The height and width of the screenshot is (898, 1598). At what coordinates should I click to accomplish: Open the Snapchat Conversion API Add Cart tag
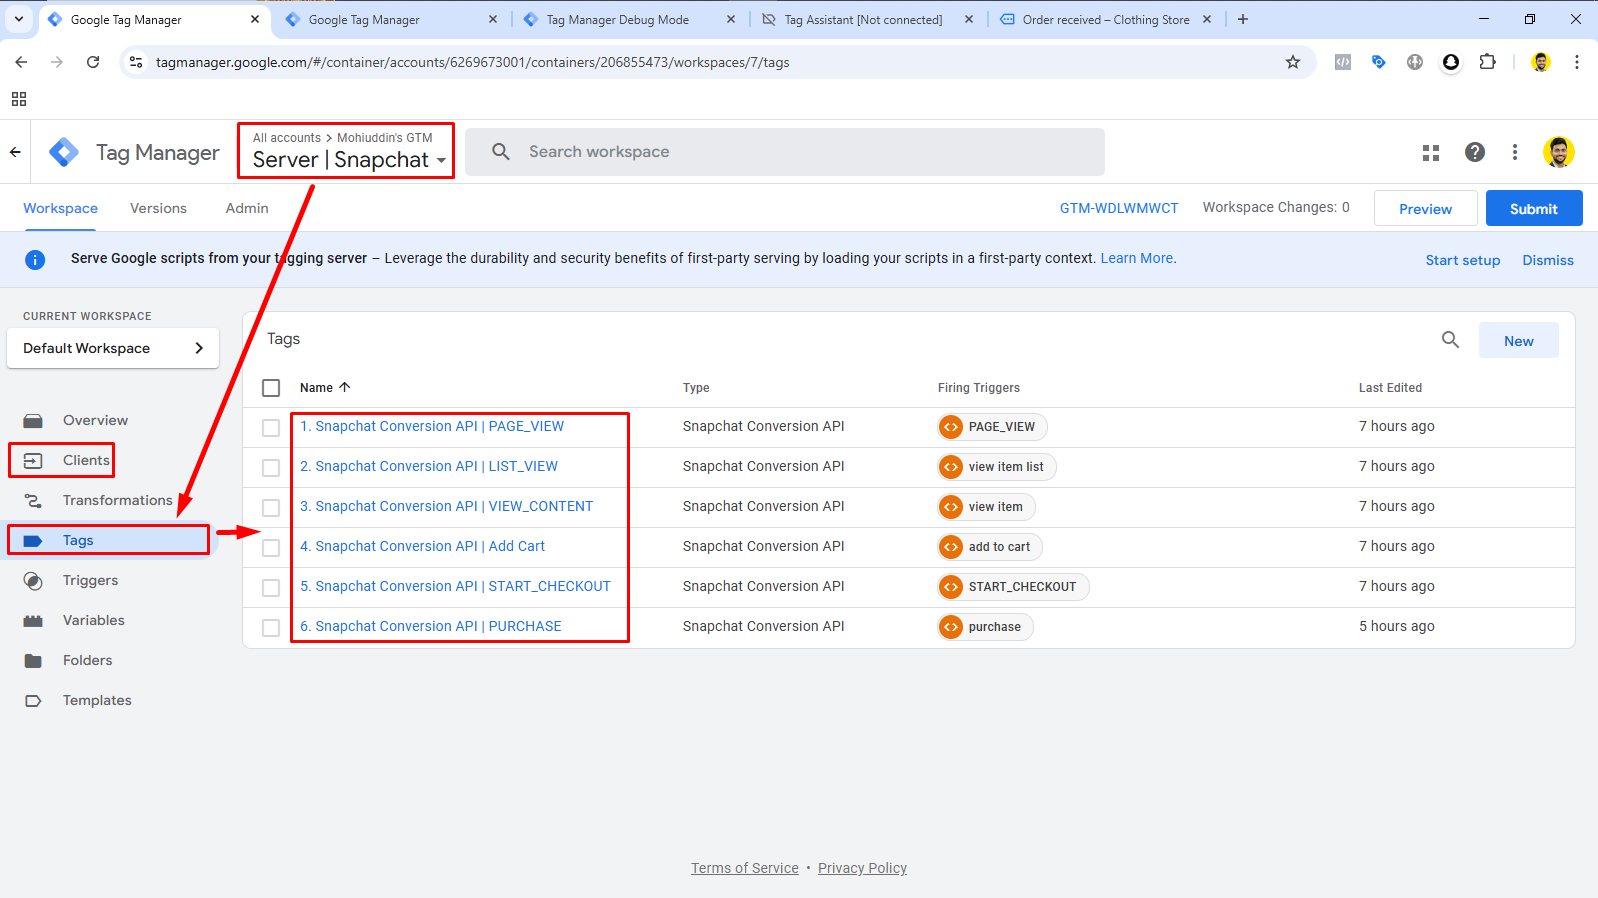click(x=422, y=546)
